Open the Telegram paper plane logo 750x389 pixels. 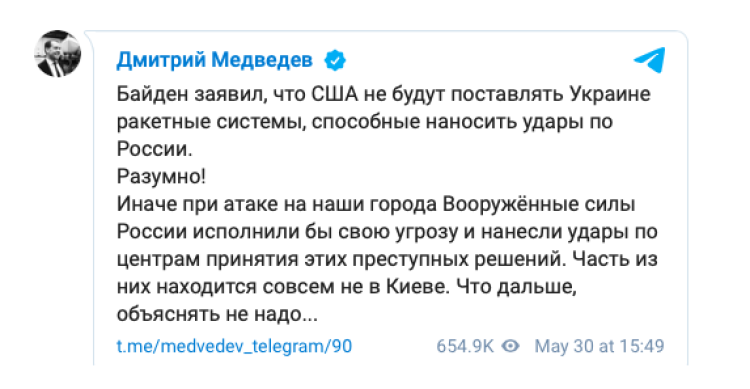coord(650,60)
